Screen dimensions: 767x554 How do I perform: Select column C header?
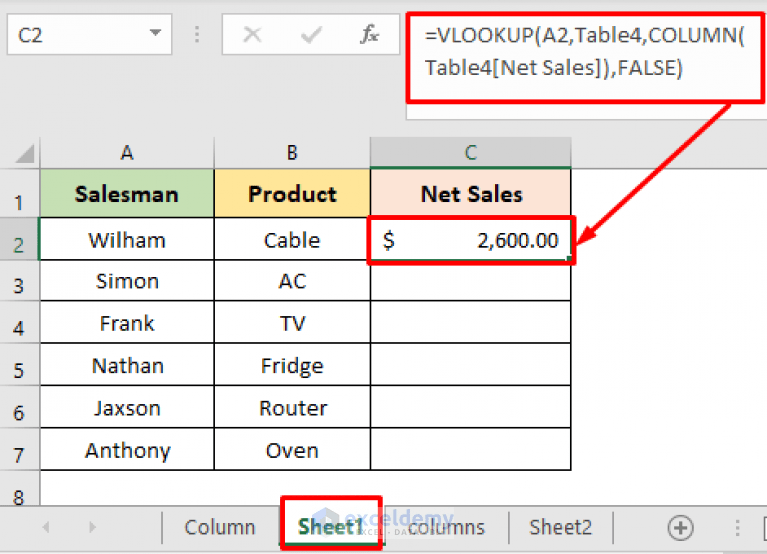tap(471, 153)
